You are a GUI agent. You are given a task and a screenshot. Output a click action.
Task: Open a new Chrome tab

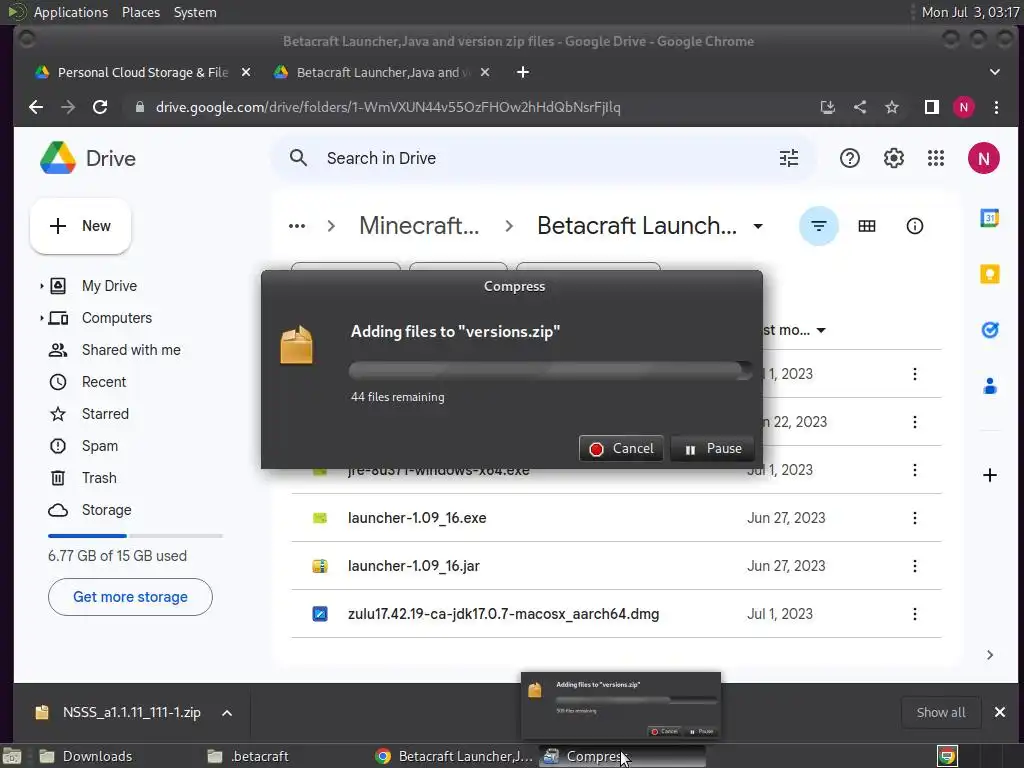tap(522, 72)
